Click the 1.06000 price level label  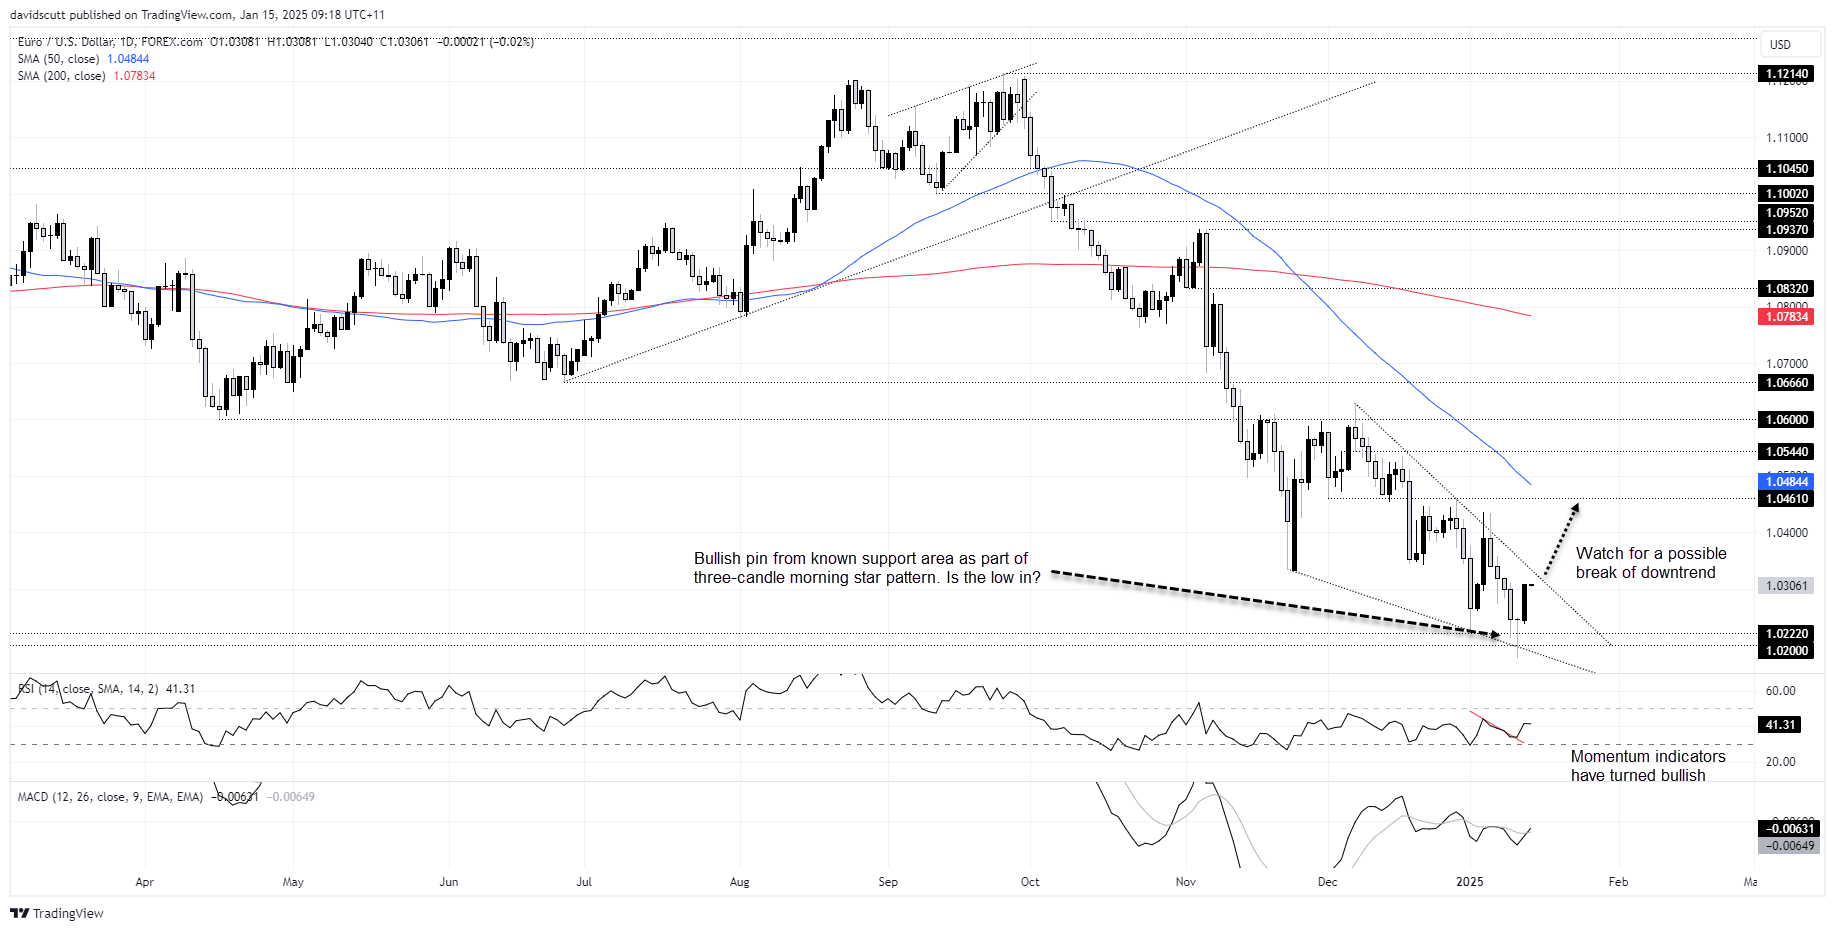click(x=1786, y=420)
